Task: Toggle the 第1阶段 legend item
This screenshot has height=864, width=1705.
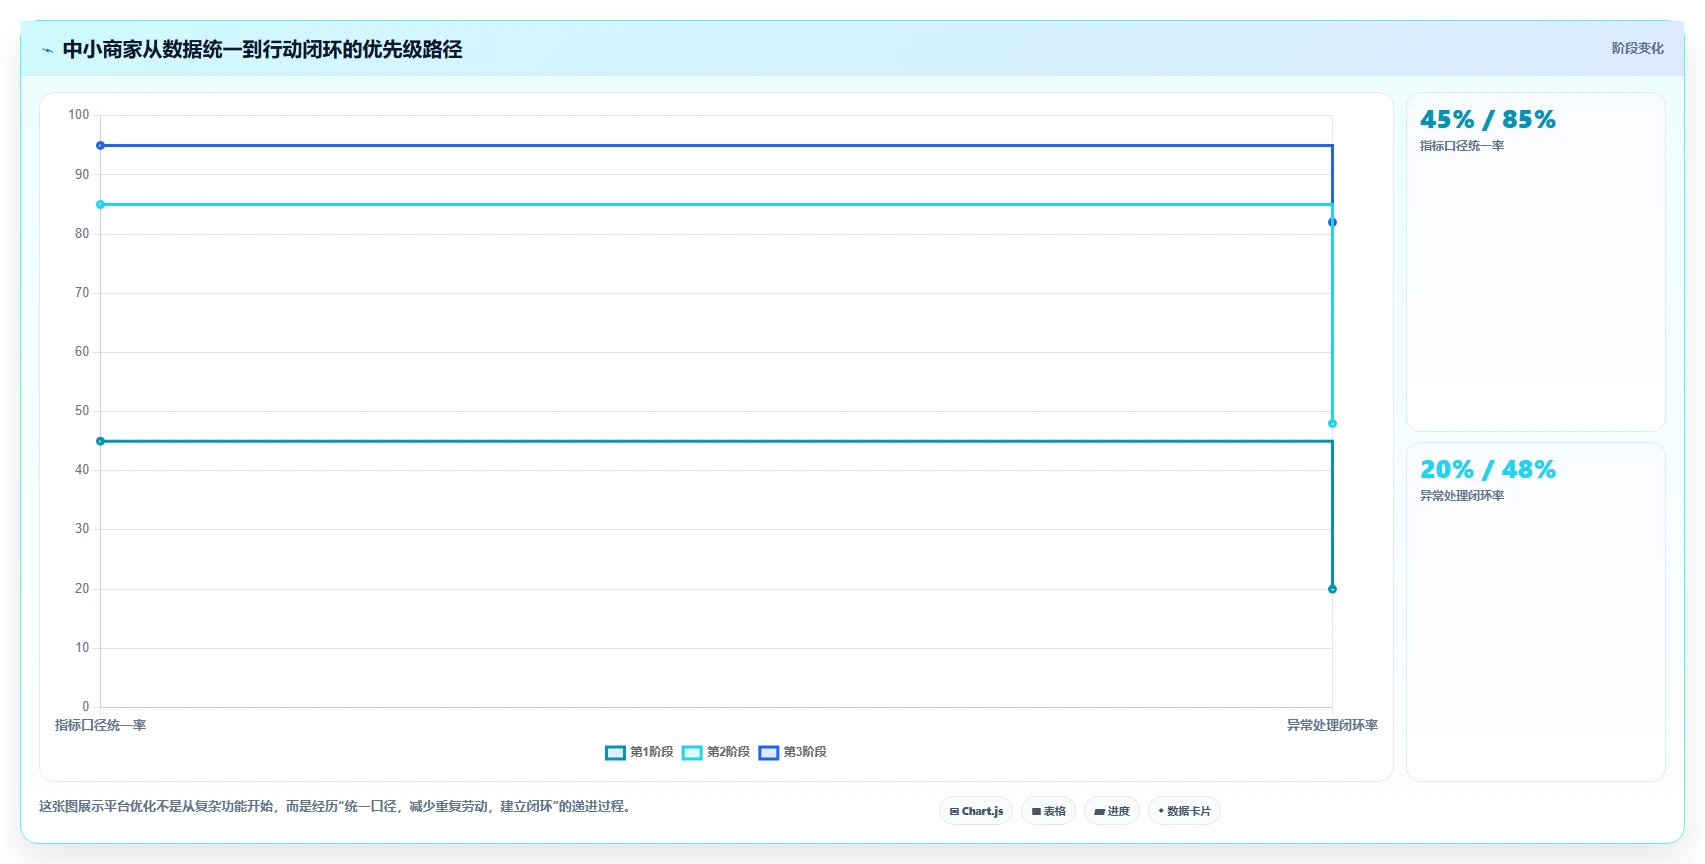Action: click(639, 752)
